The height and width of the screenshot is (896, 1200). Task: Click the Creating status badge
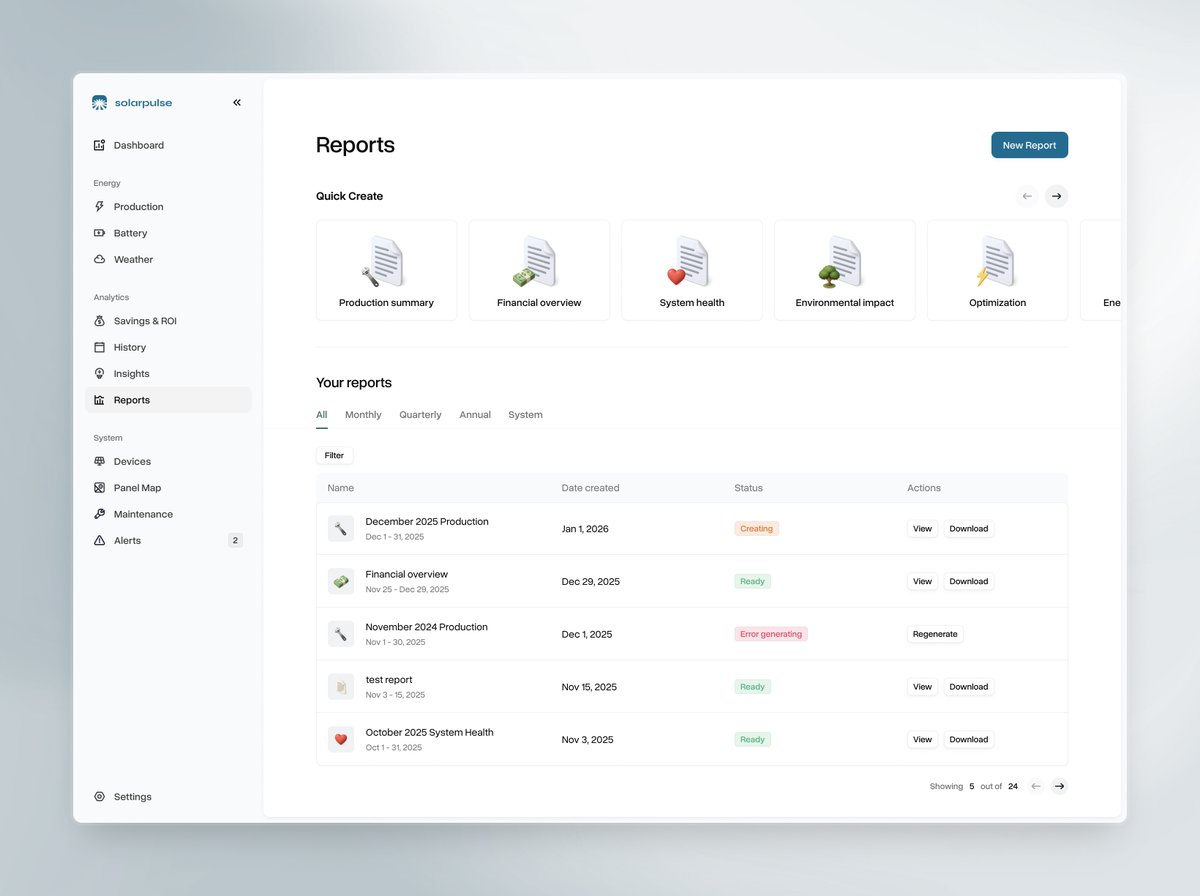click(x=756, y=529)
